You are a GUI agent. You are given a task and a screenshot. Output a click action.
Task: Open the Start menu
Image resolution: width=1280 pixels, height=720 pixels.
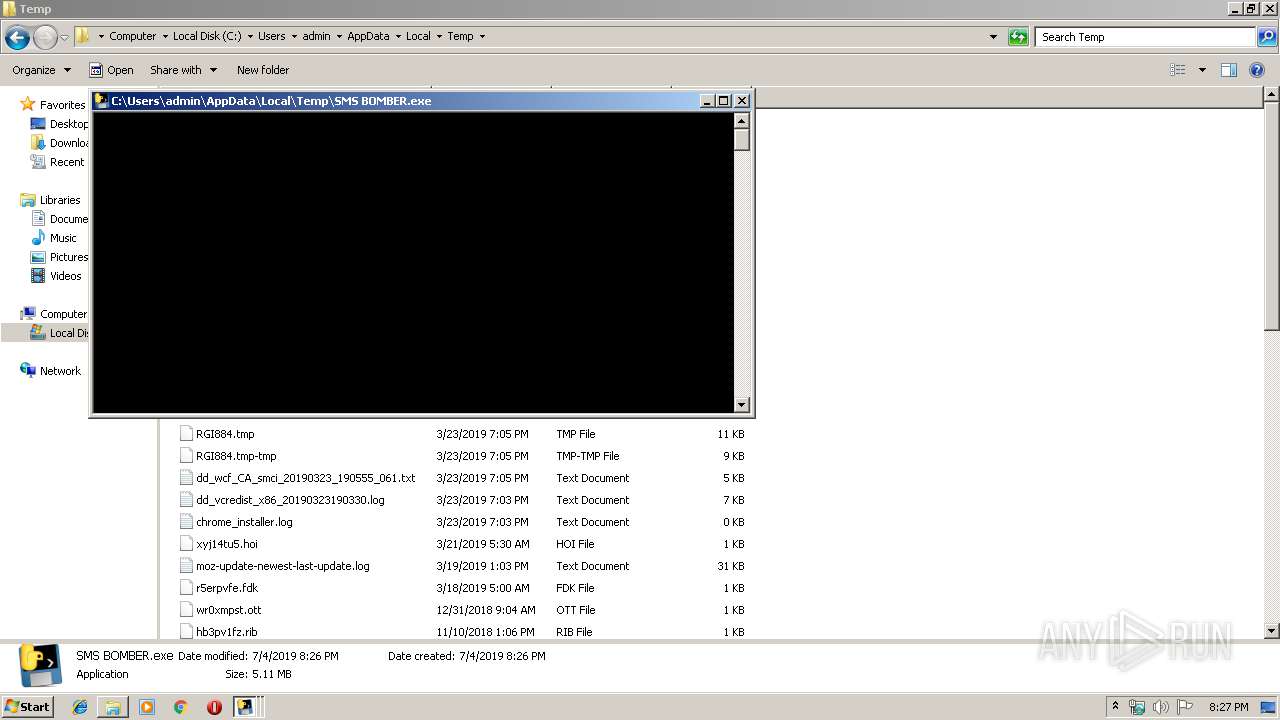(28, 707)
